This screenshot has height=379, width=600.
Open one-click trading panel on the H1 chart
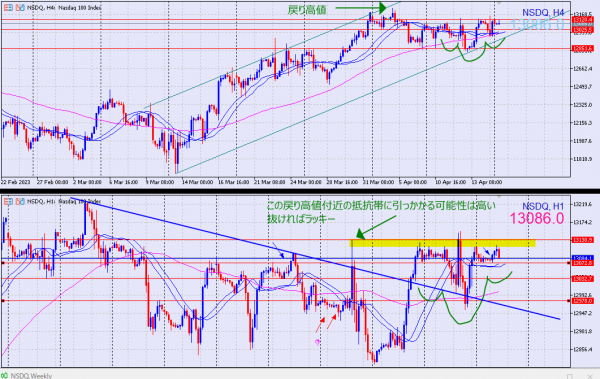8,201
